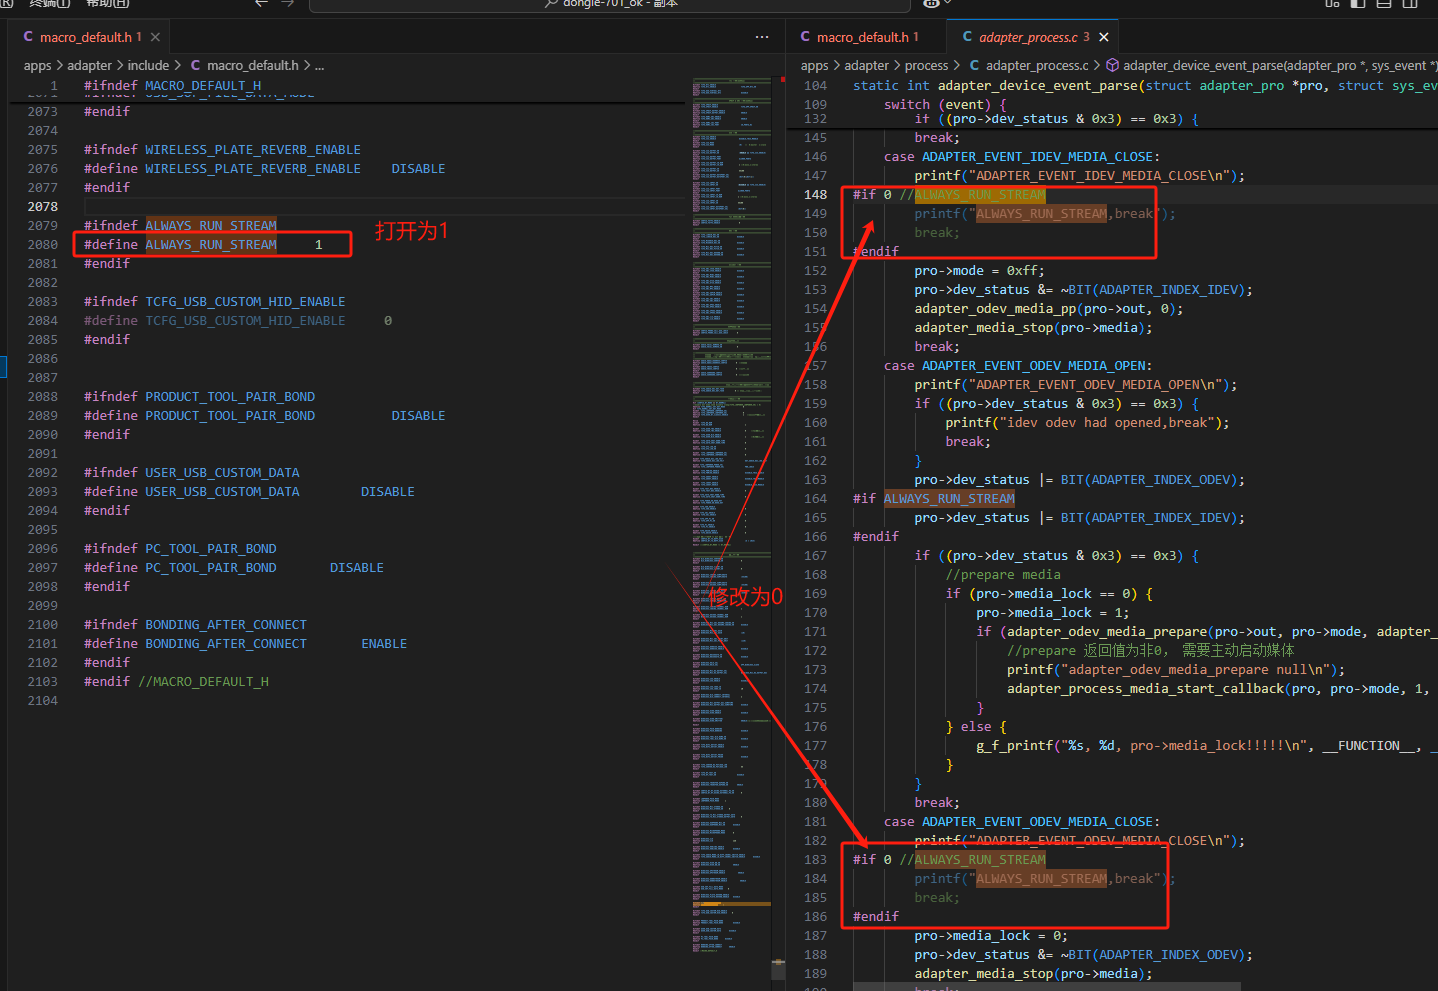
Task: Click '#if ALWAYS_RUN_STREAM' on line 164
Action: (933, 498)
